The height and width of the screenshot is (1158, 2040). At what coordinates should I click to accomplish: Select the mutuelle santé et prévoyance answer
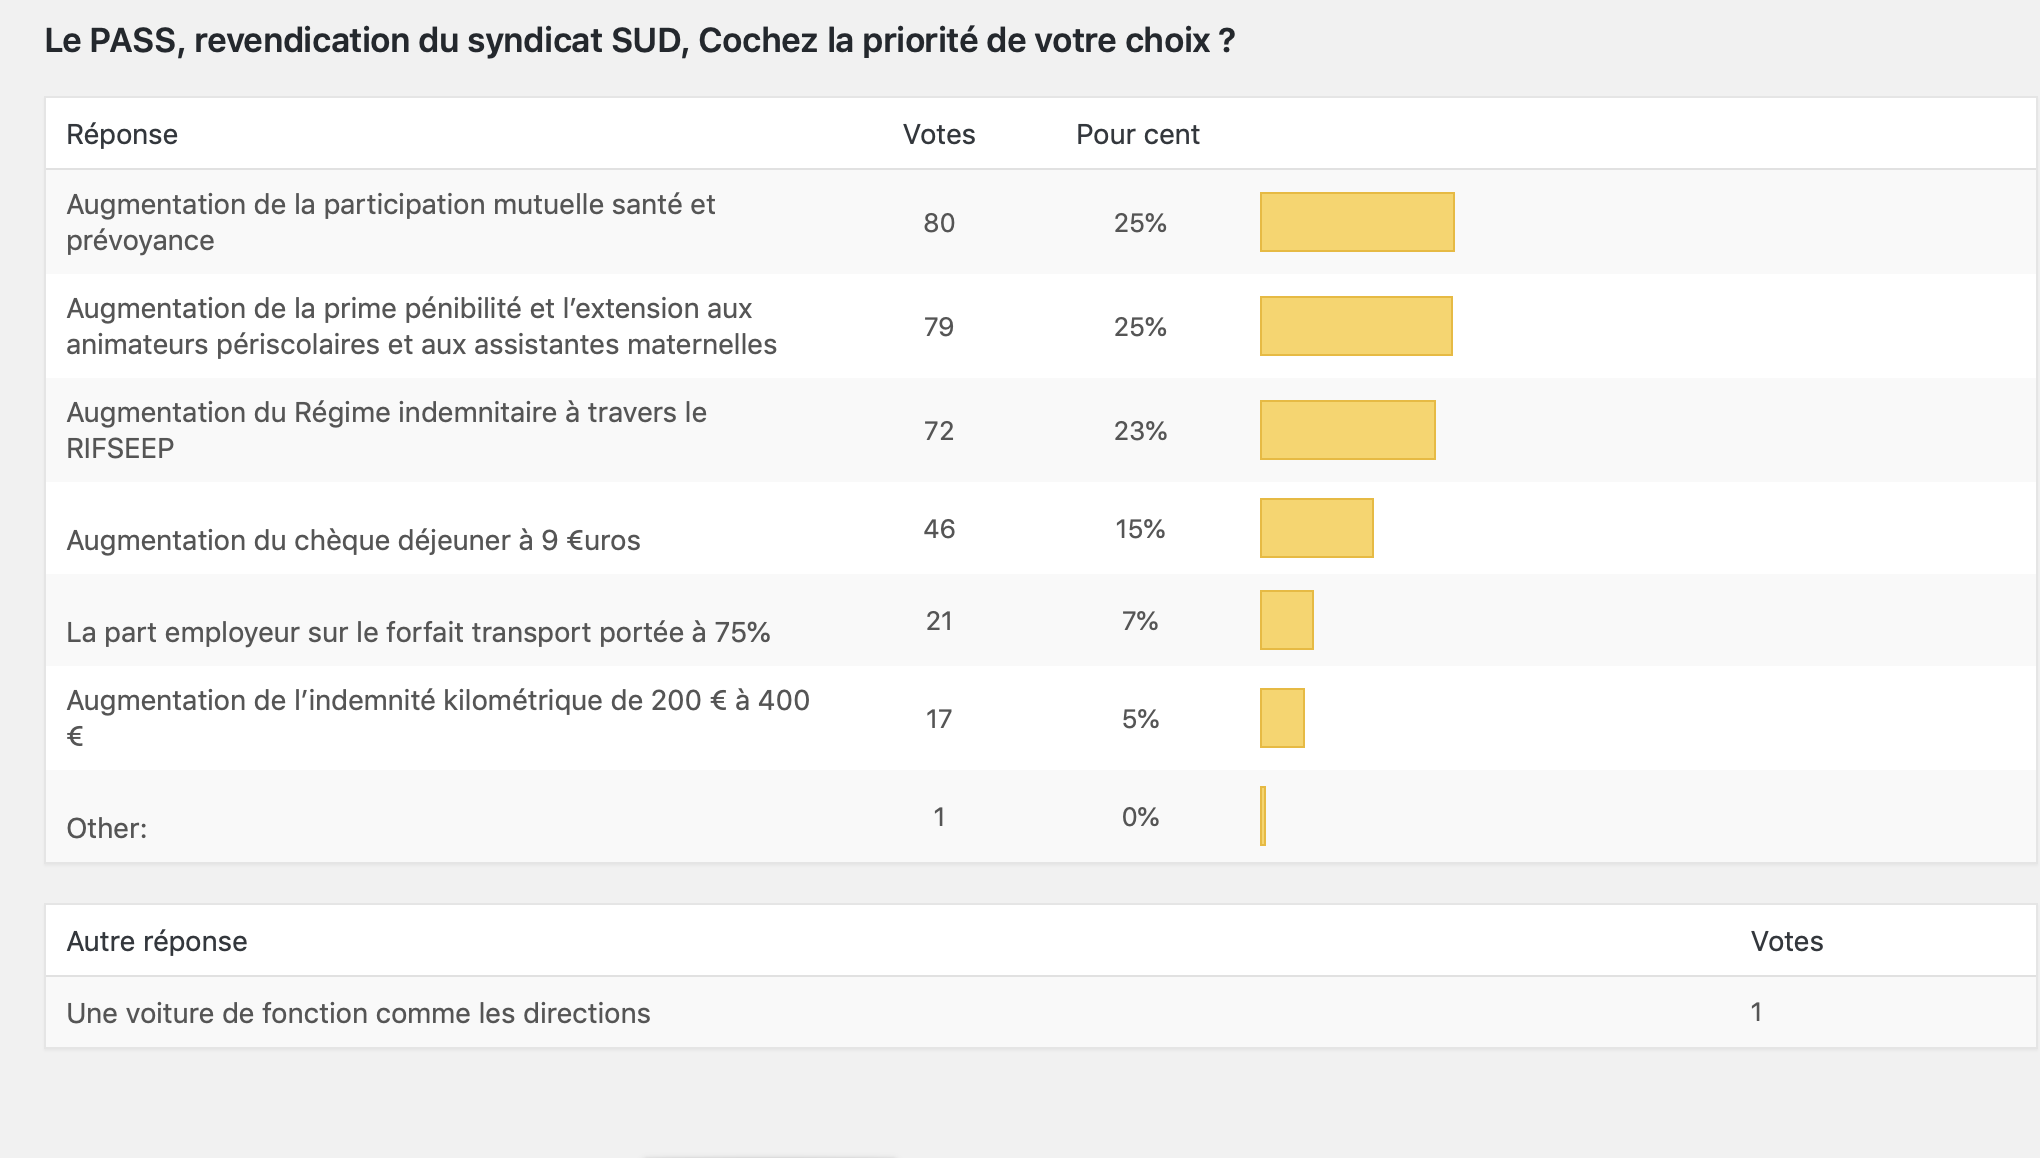pos(390,222)
